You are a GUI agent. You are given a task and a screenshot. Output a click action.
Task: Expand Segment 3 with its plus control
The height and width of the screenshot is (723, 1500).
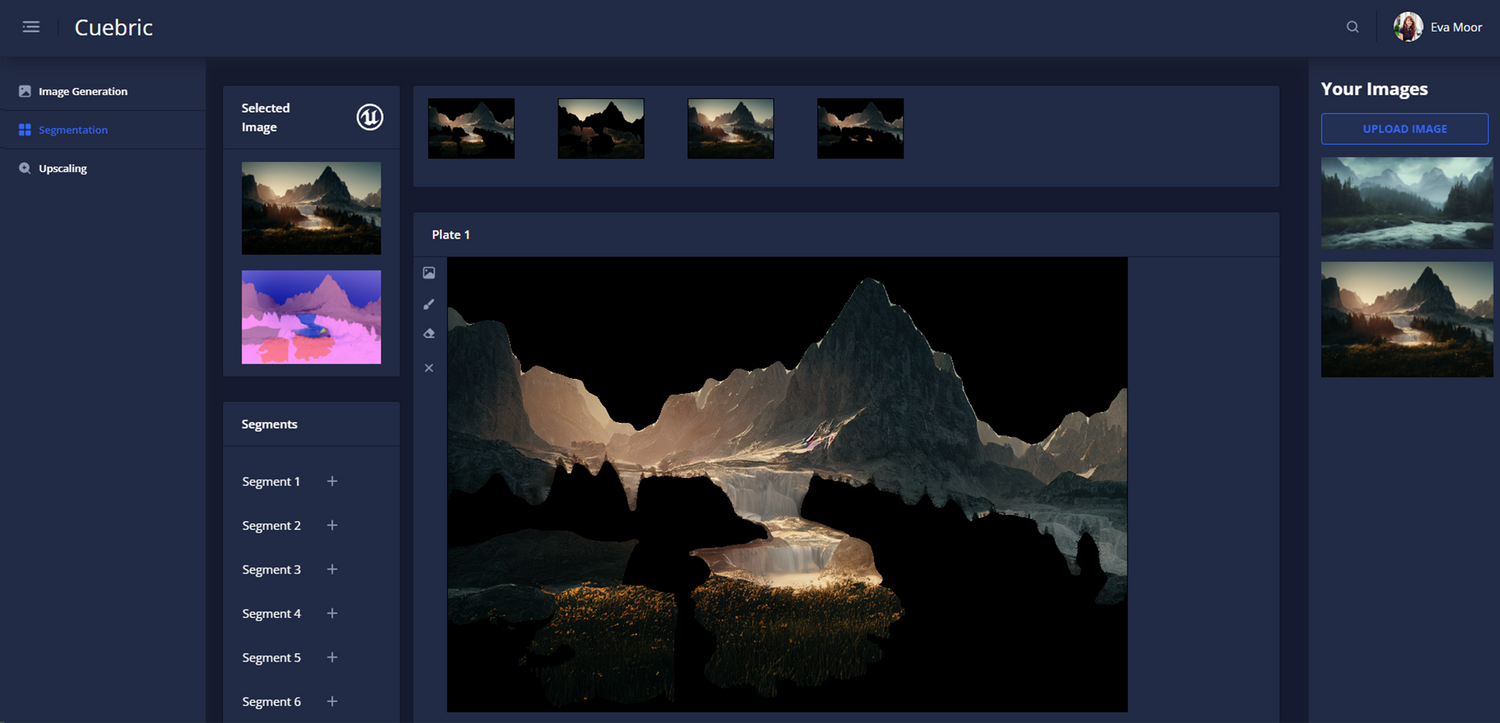click(332, 569)
